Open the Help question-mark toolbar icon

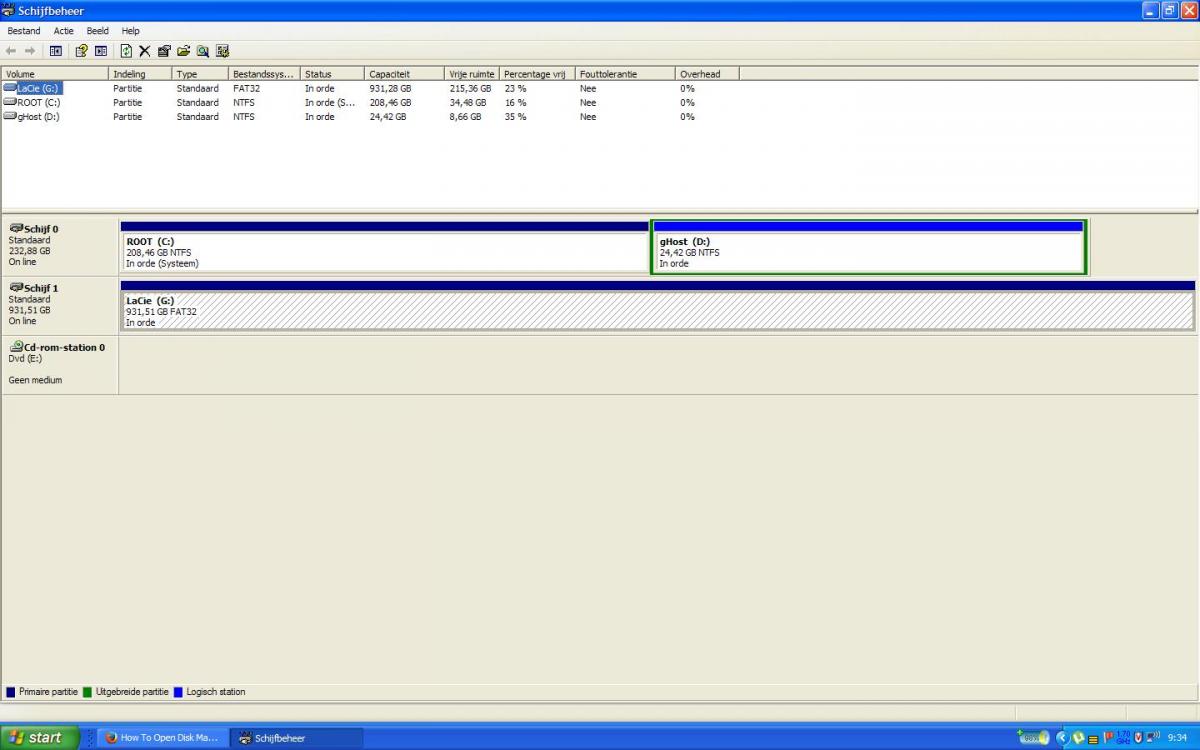coord(82,51)
